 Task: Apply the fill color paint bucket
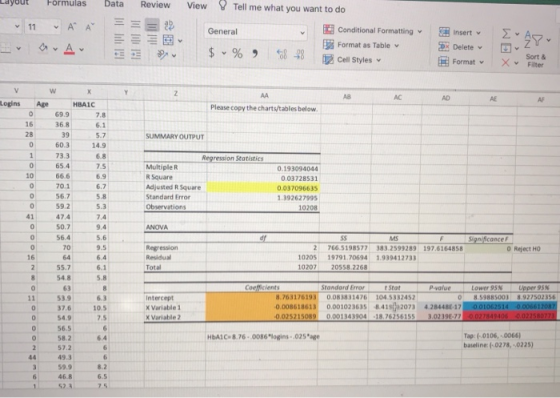pos(43,47)
